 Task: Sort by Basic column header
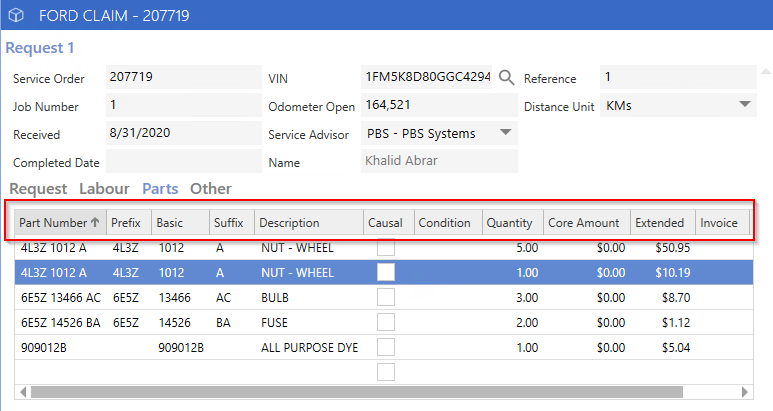click(180, 223)
